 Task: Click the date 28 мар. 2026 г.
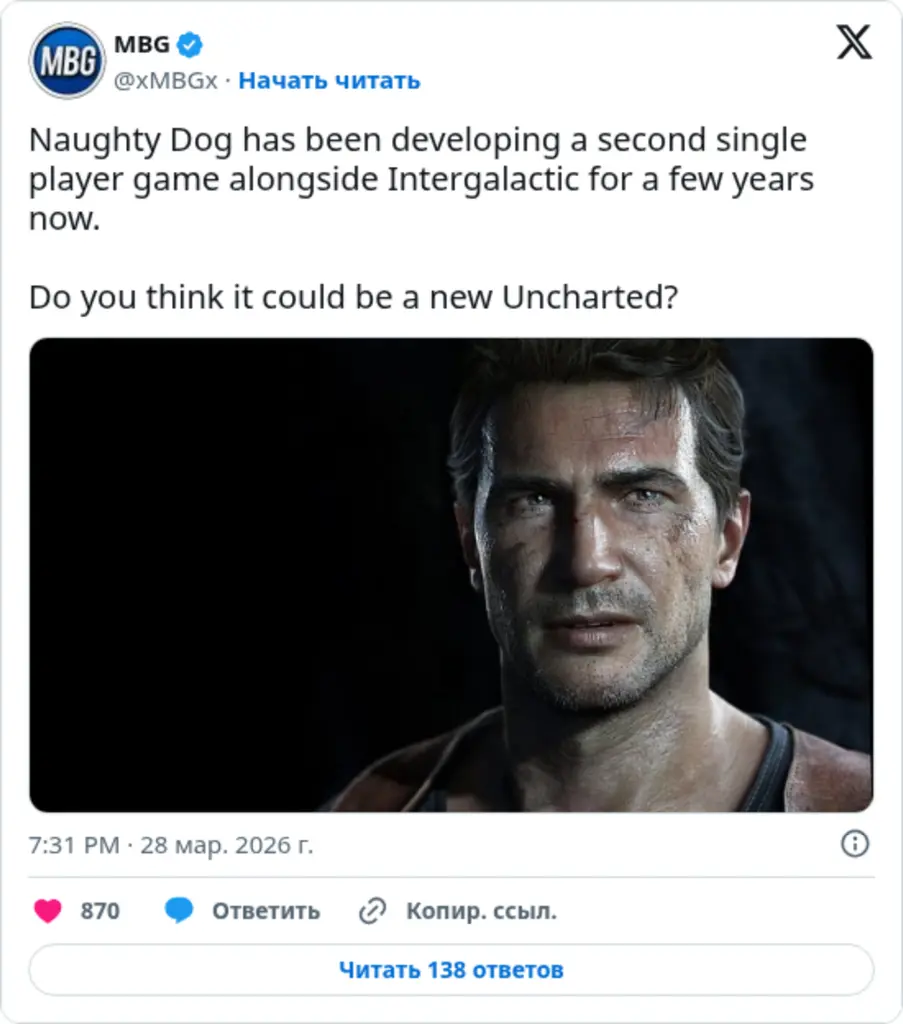tap(224, 843)
